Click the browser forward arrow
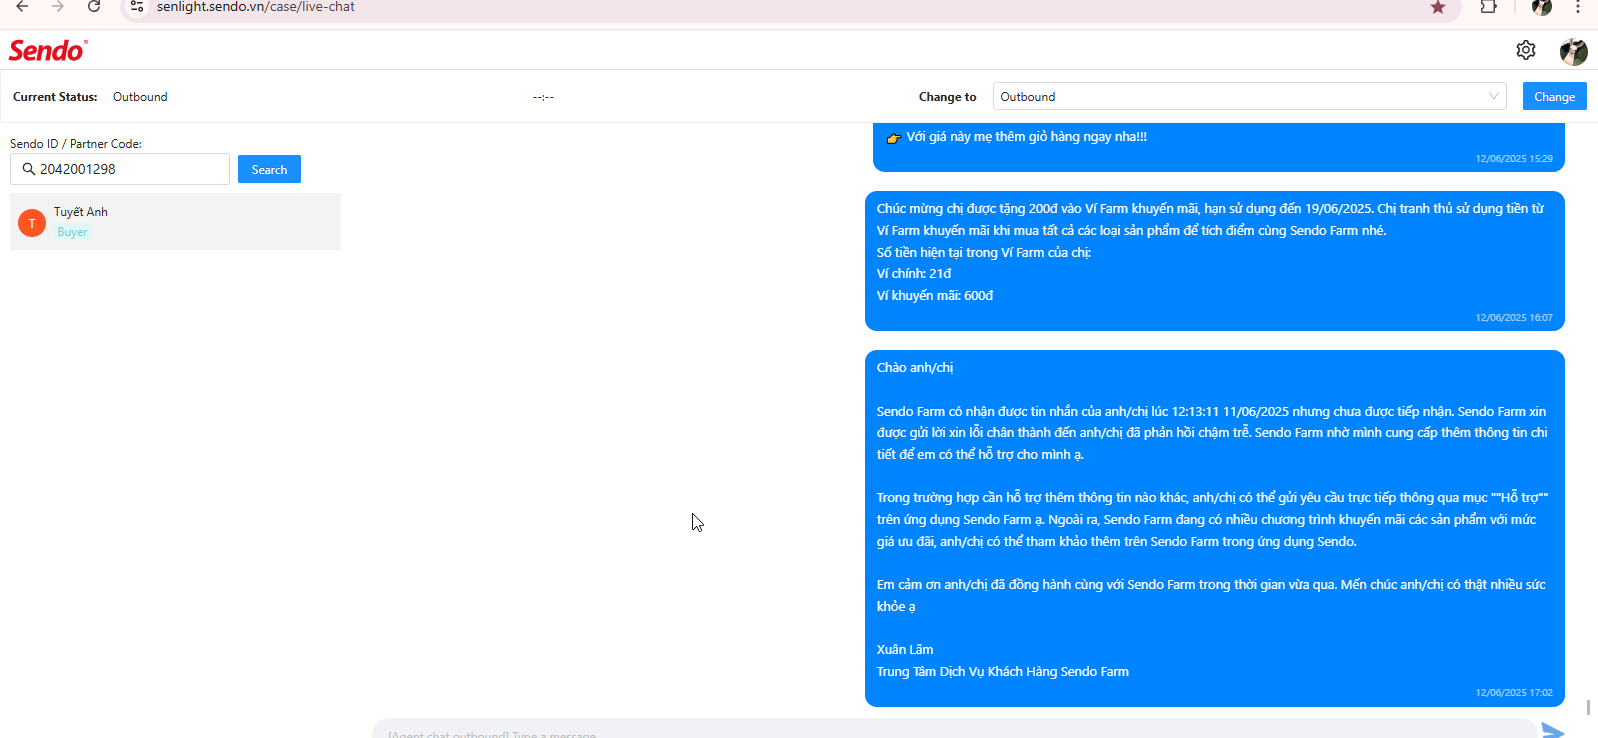This screenshot has width=1598, height=738. pos(58,7)
